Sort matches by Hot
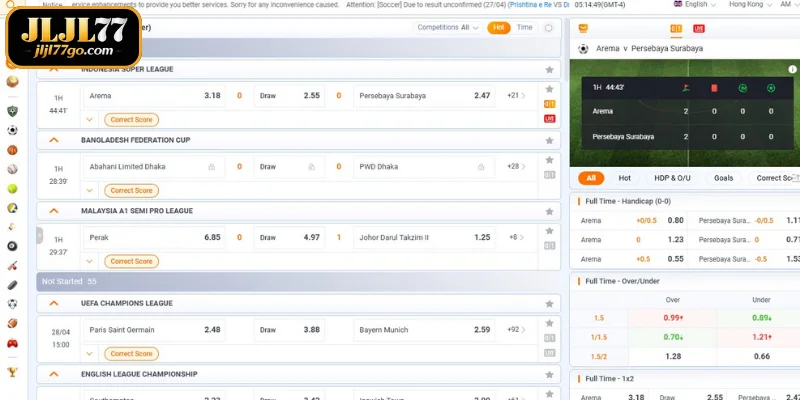Image resolution: width=800 pixels, height=400 pixels. pyautogui.click(x=499, y=28)
